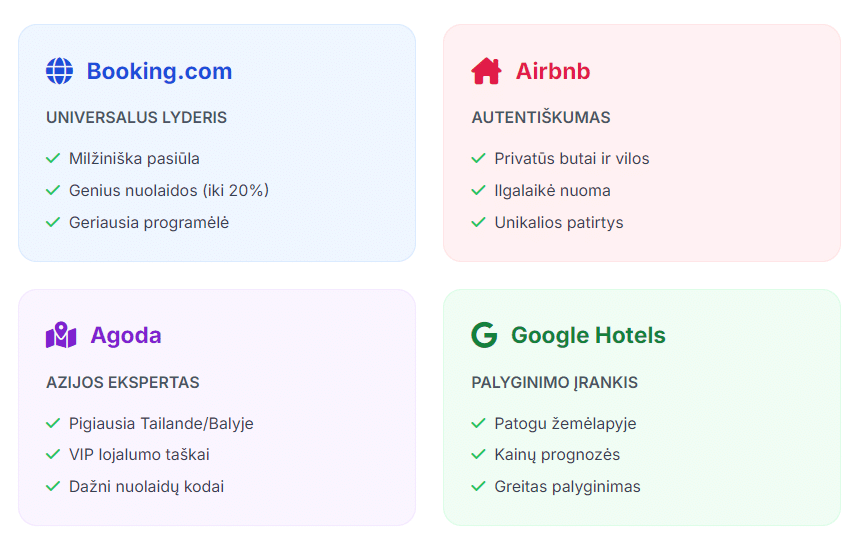Select the Agoda title text
This screenshot has width=861, height=543.
(x=126, y=335)
